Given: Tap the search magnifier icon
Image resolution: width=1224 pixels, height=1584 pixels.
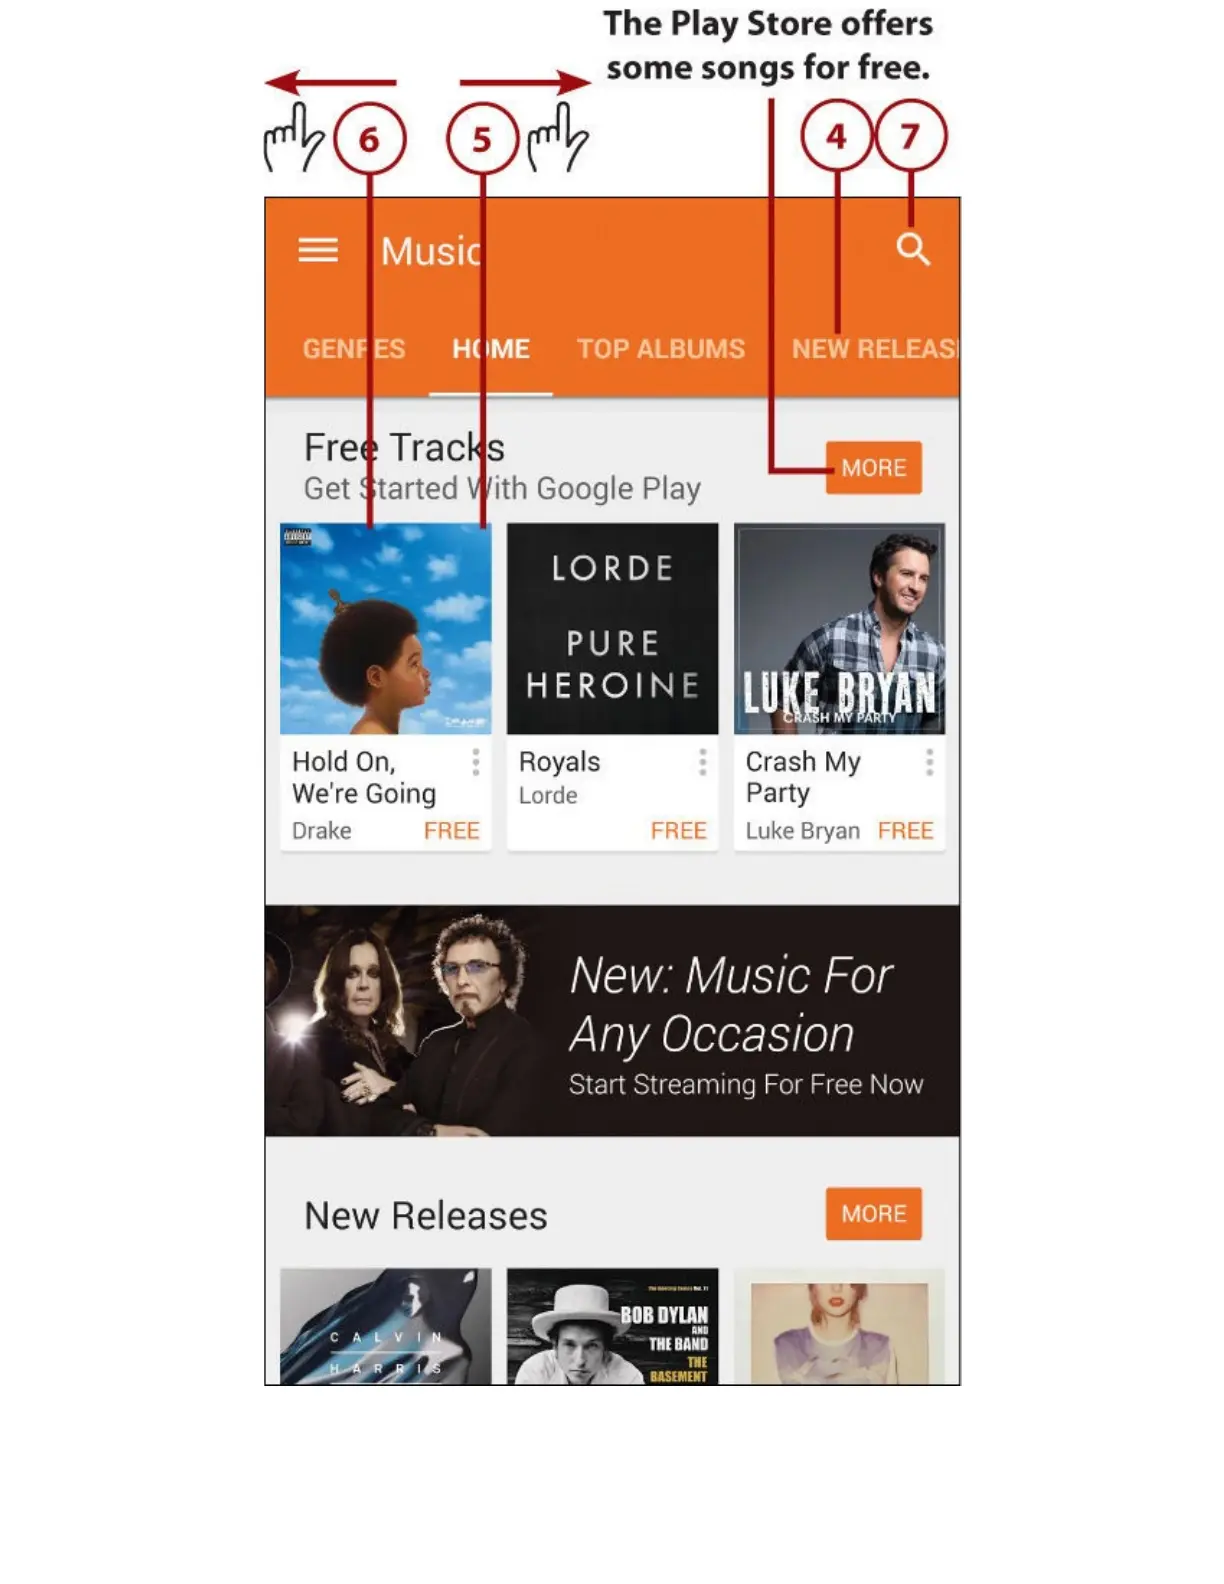Looking at the screenshot, I should point(913,249).
